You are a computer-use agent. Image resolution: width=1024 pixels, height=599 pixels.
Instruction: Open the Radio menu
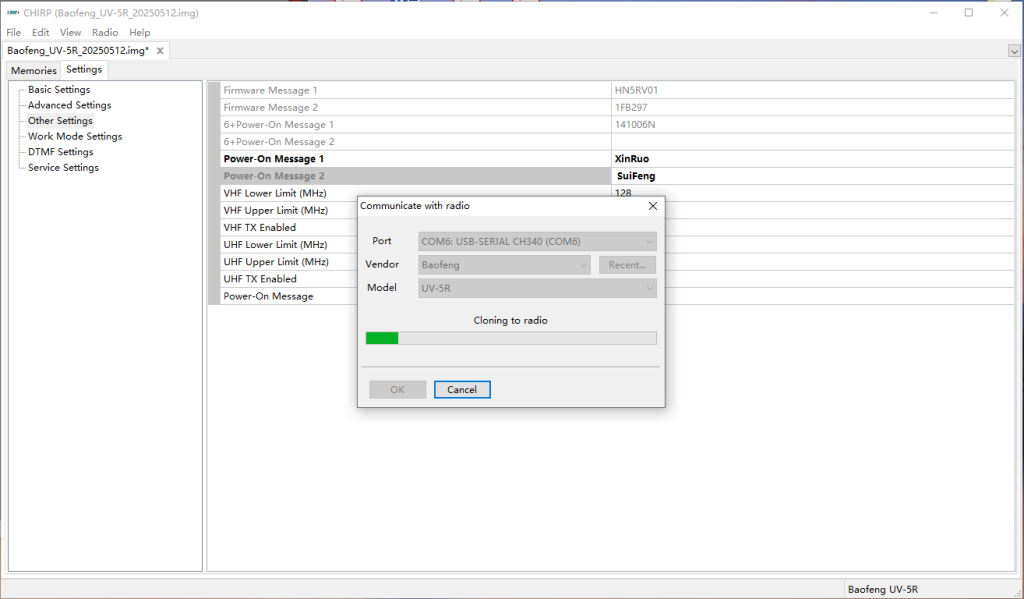point(105,33)
